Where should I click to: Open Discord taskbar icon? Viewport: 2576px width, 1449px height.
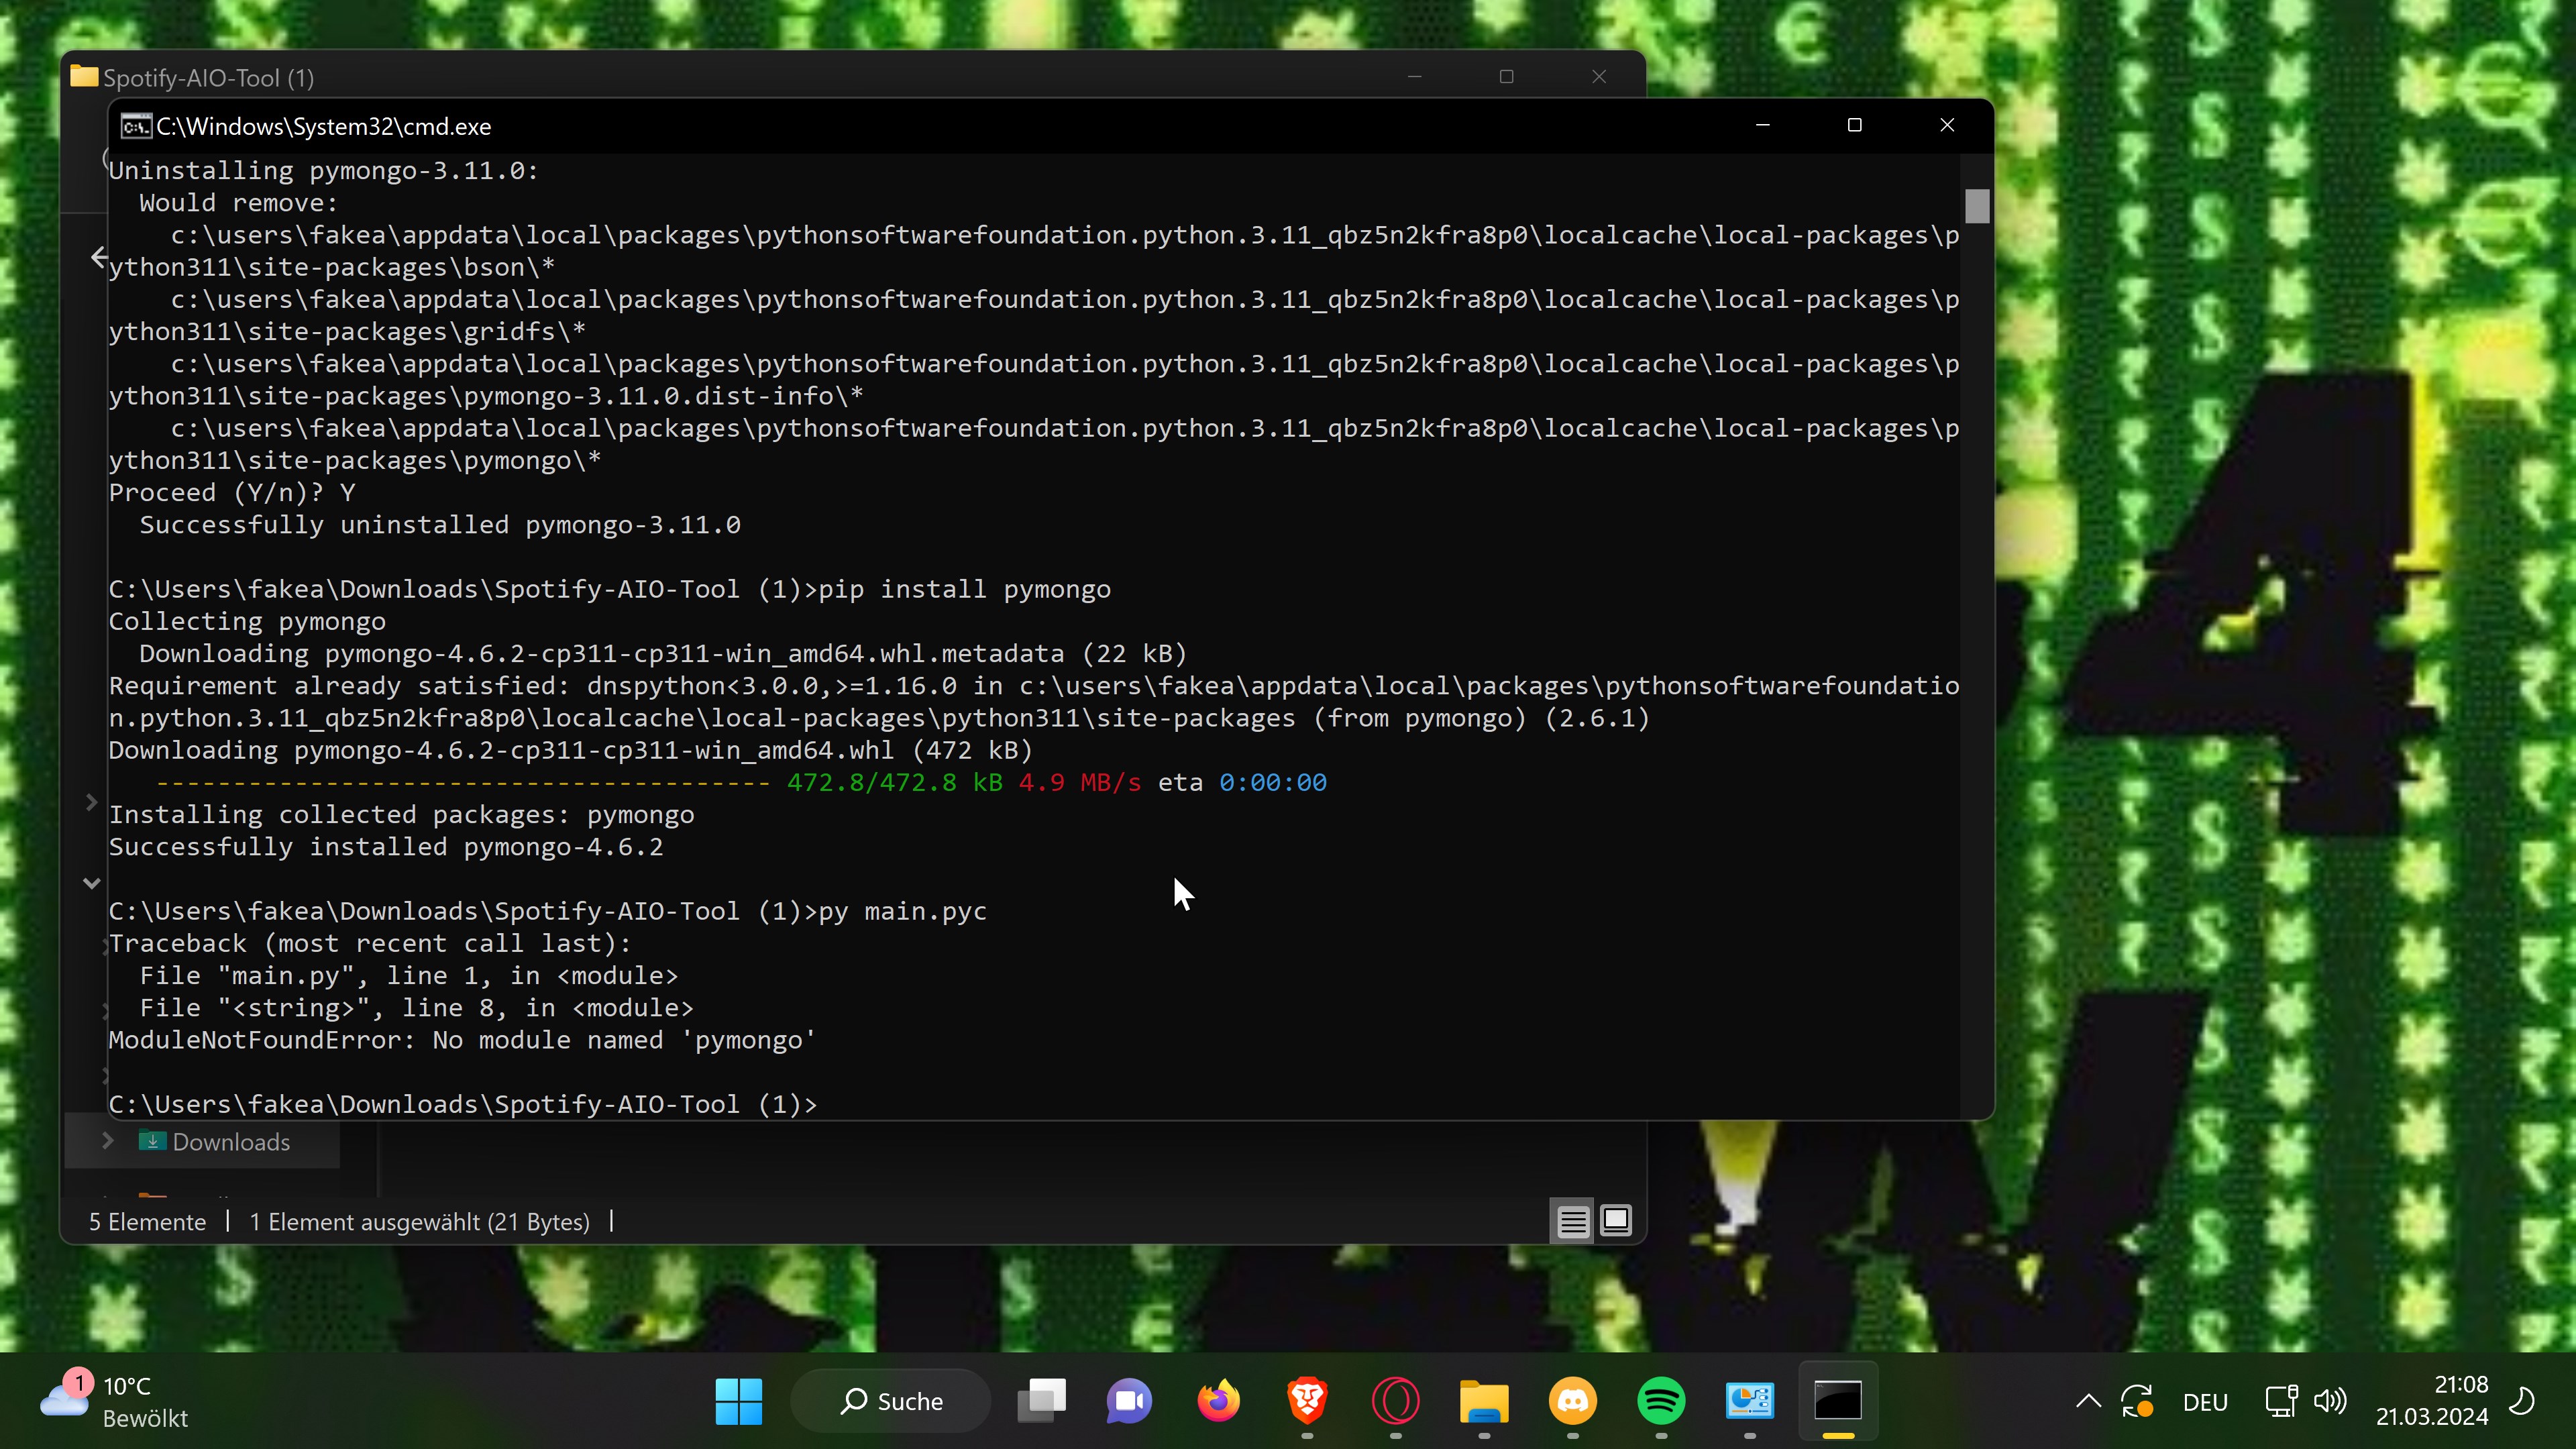(x=1572, y=1400)
